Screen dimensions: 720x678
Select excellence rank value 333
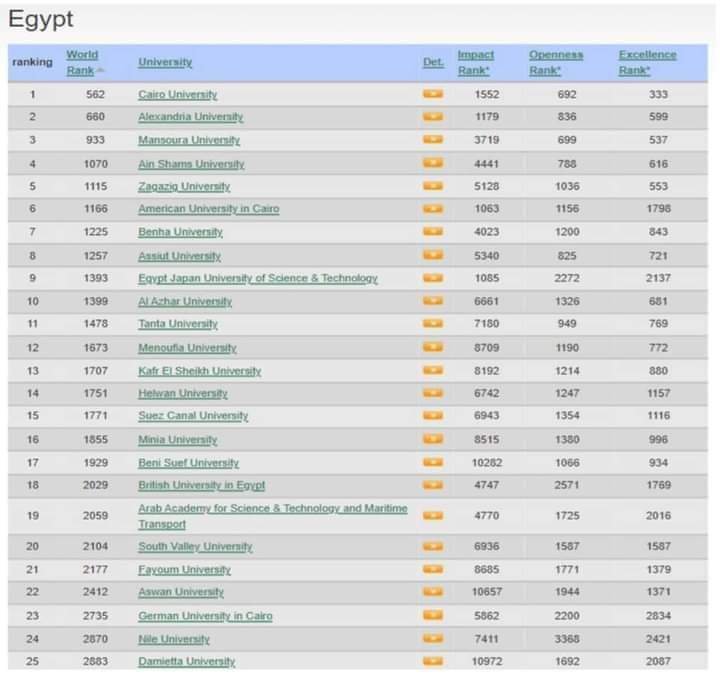tap(658, 95)
